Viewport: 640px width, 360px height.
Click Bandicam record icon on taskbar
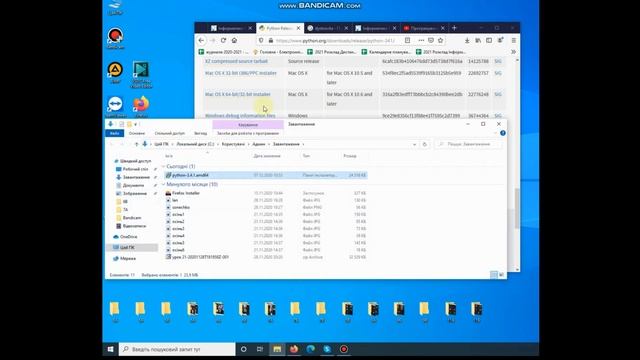click(344, 349)
